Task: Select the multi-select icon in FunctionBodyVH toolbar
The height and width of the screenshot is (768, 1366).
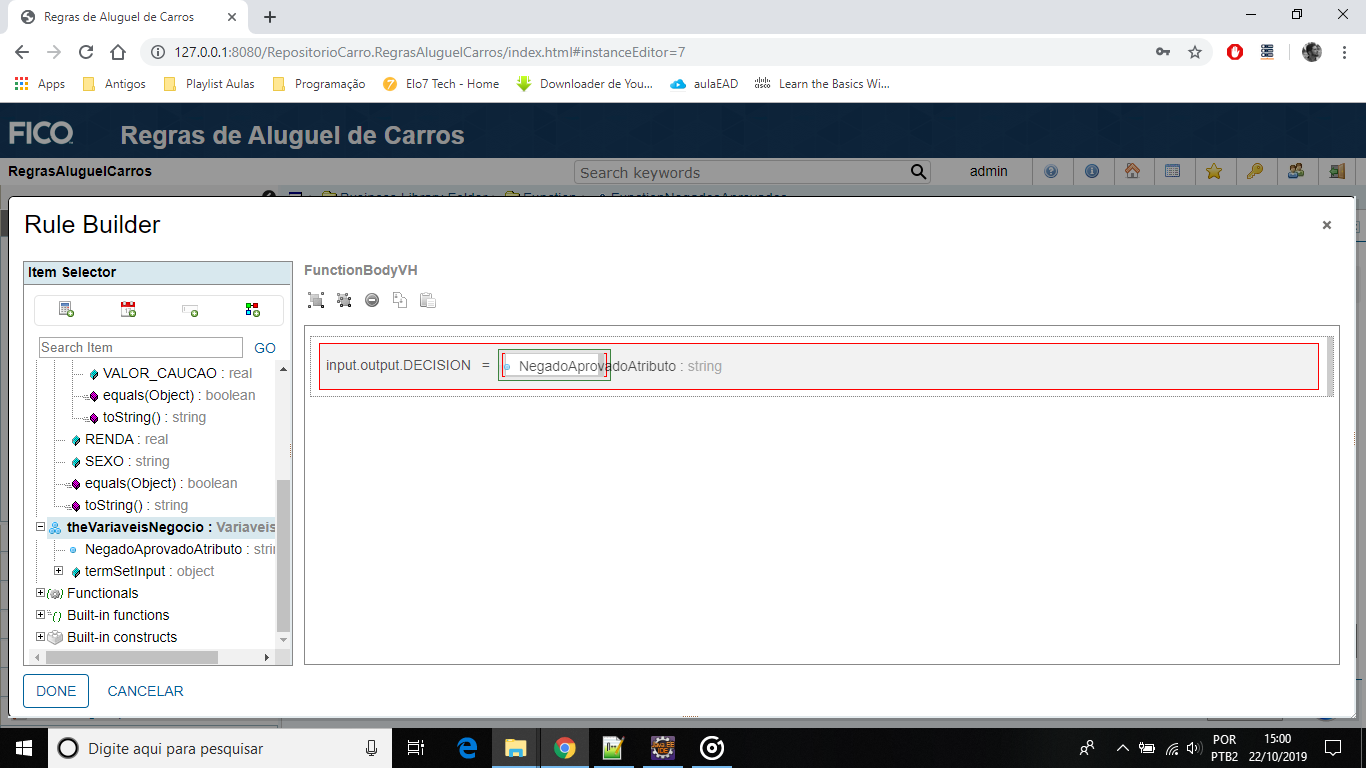Action: [x=315, y=300]
